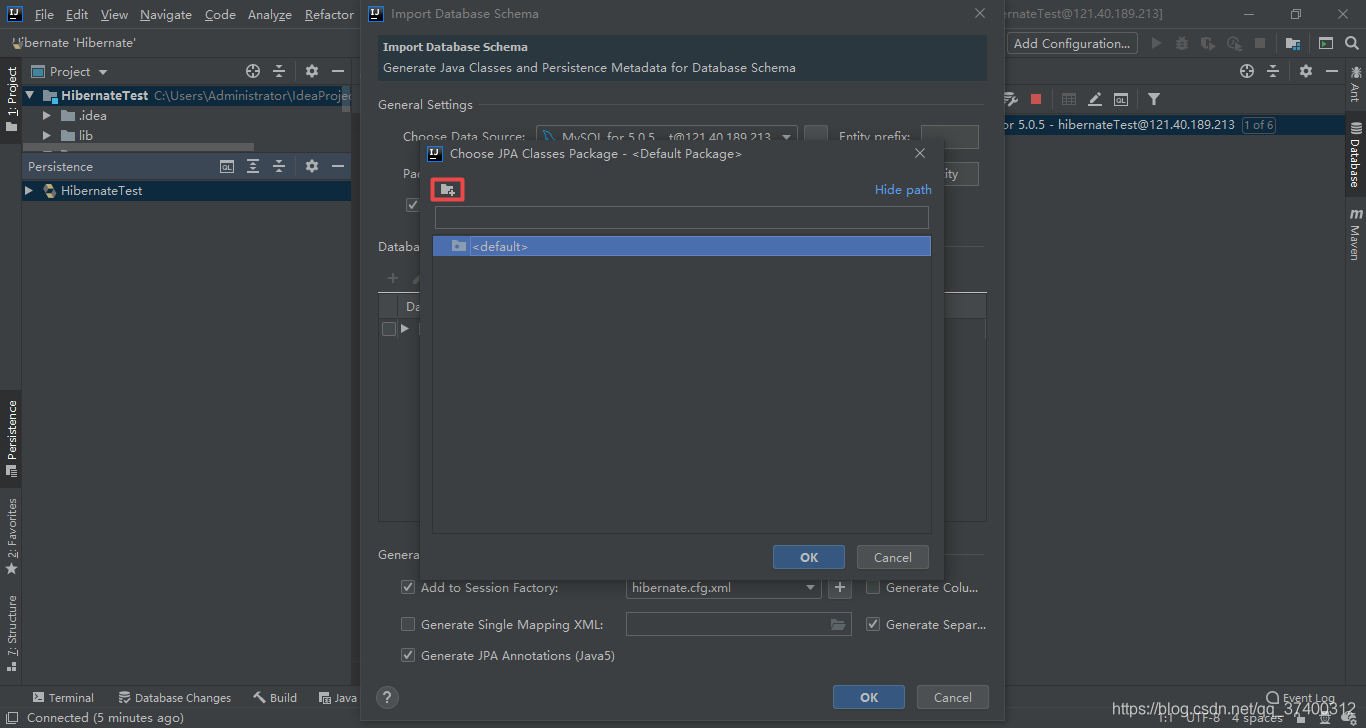Screen dimensions: 1366x728
Task: Tick the checkbox in database schema table row
Action: pyautogui.click(x=389, y=329)
